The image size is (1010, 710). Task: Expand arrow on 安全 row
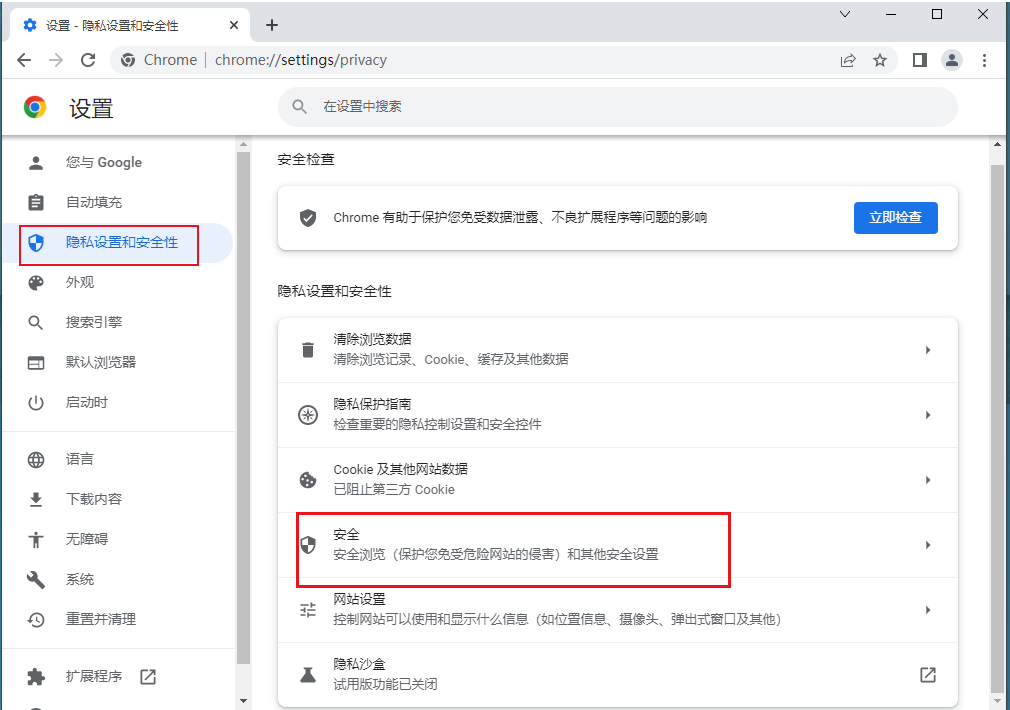click(928, 545)
